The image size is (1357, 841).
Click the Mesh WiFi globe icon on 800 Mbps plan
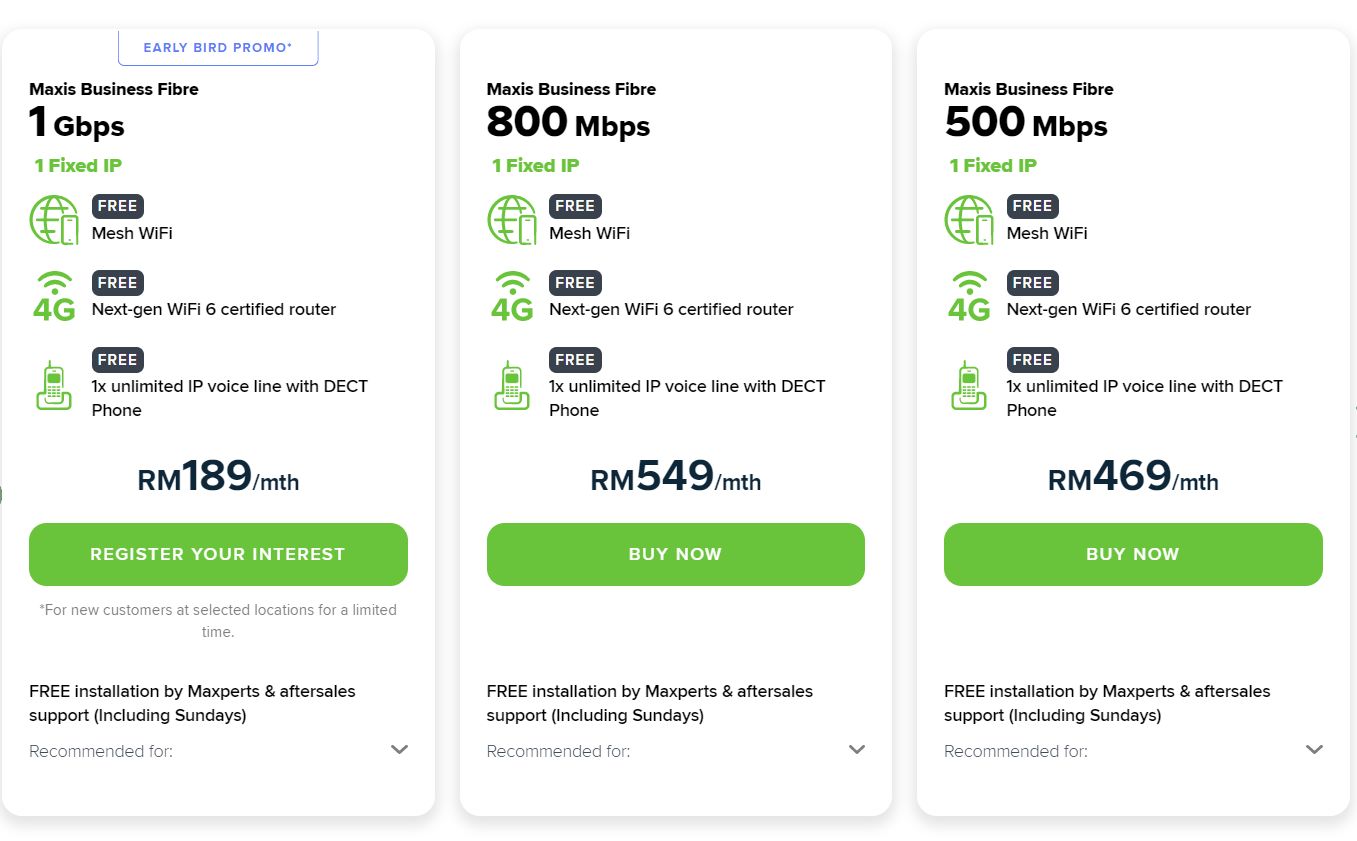511,220
